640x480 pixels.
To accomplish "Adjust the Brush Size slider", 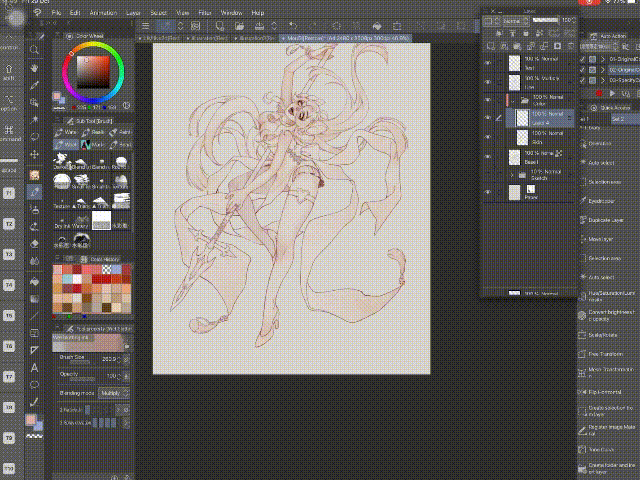I will pyautogui.click(x=86, y=362).
